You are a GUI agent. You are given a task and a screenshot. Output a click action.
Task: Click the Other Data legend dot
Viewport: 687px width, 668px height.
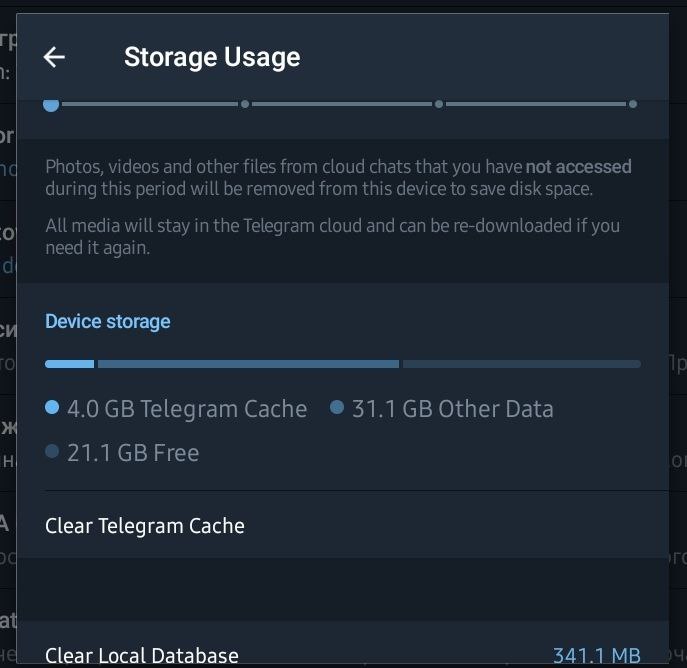pos(337,407)
